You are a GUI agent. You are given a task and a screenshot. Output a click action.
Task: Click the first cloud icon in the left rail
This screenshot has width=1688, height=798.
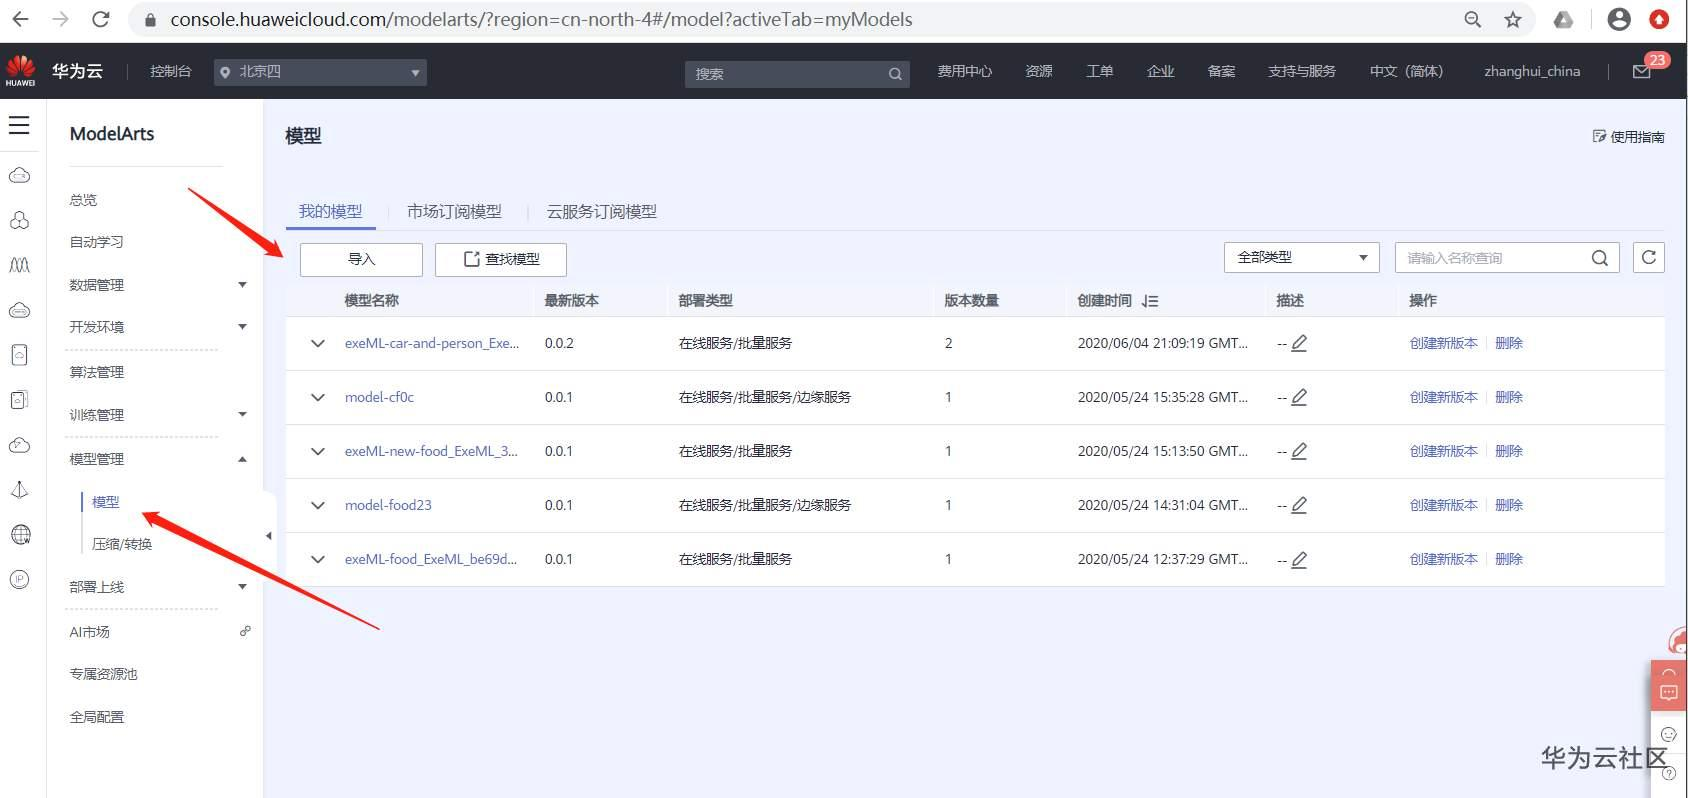19,176
